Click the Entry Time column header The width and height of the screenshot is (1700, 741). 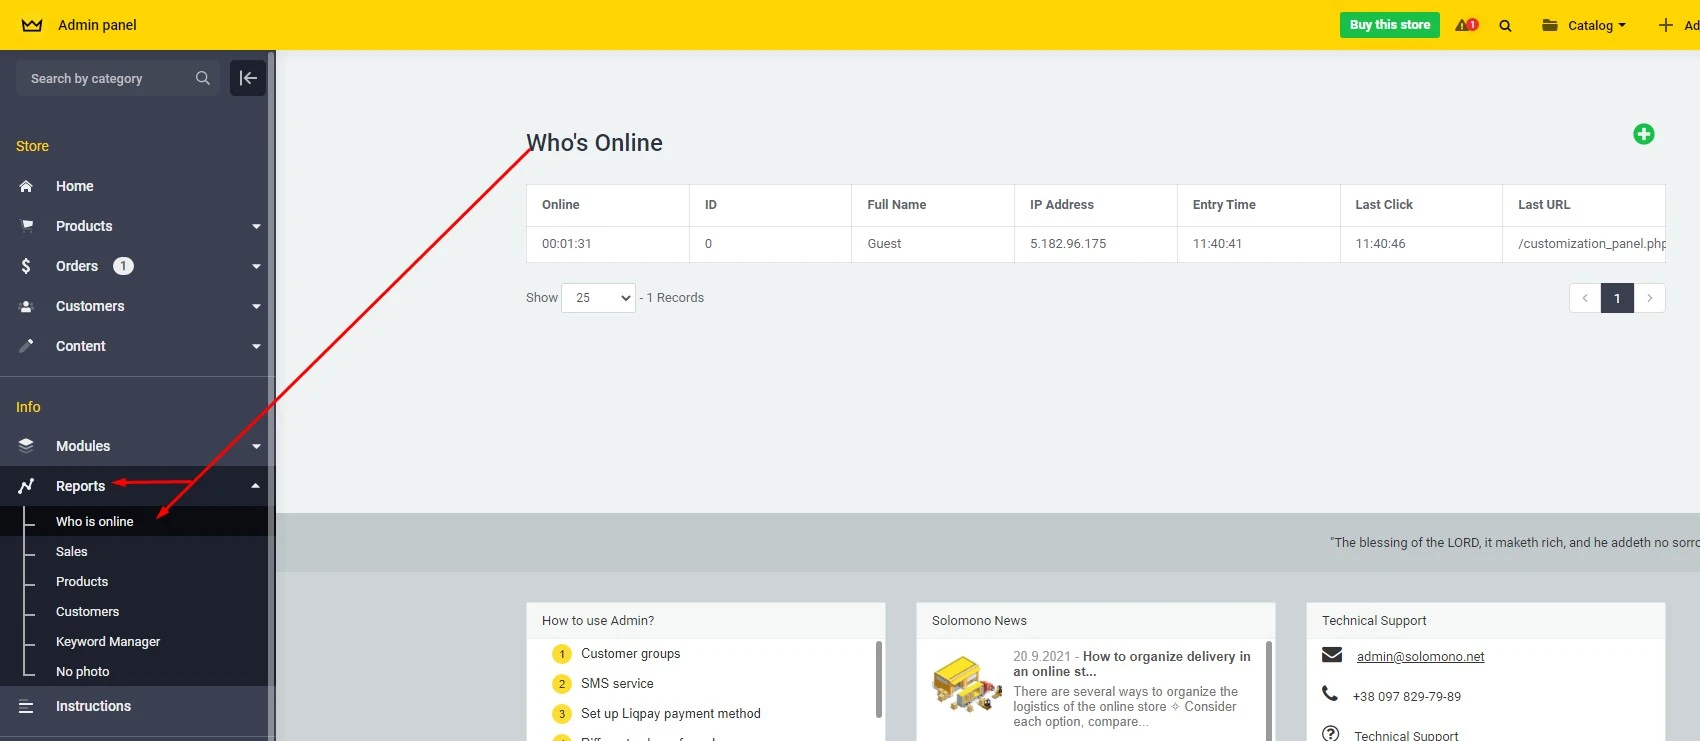coord(1224,205)
